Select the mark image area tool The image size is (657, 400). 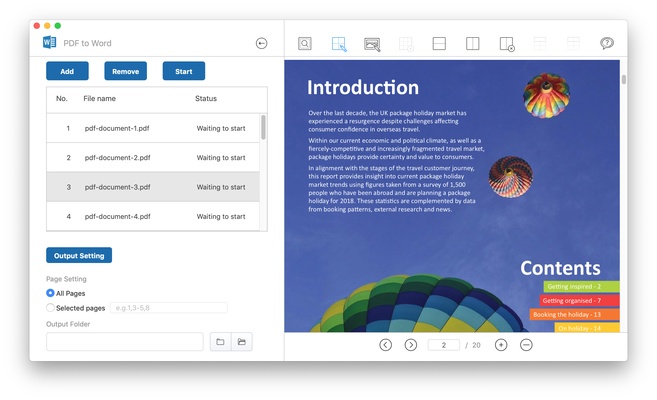(372, 44)
